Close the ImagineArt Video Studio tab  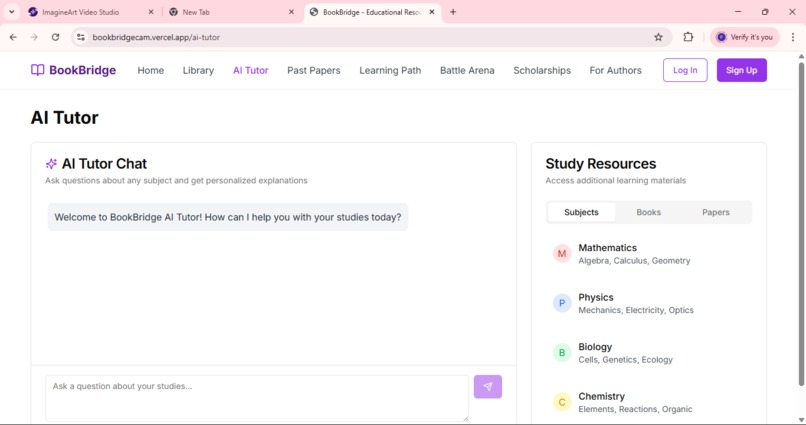tap(151, 12)
